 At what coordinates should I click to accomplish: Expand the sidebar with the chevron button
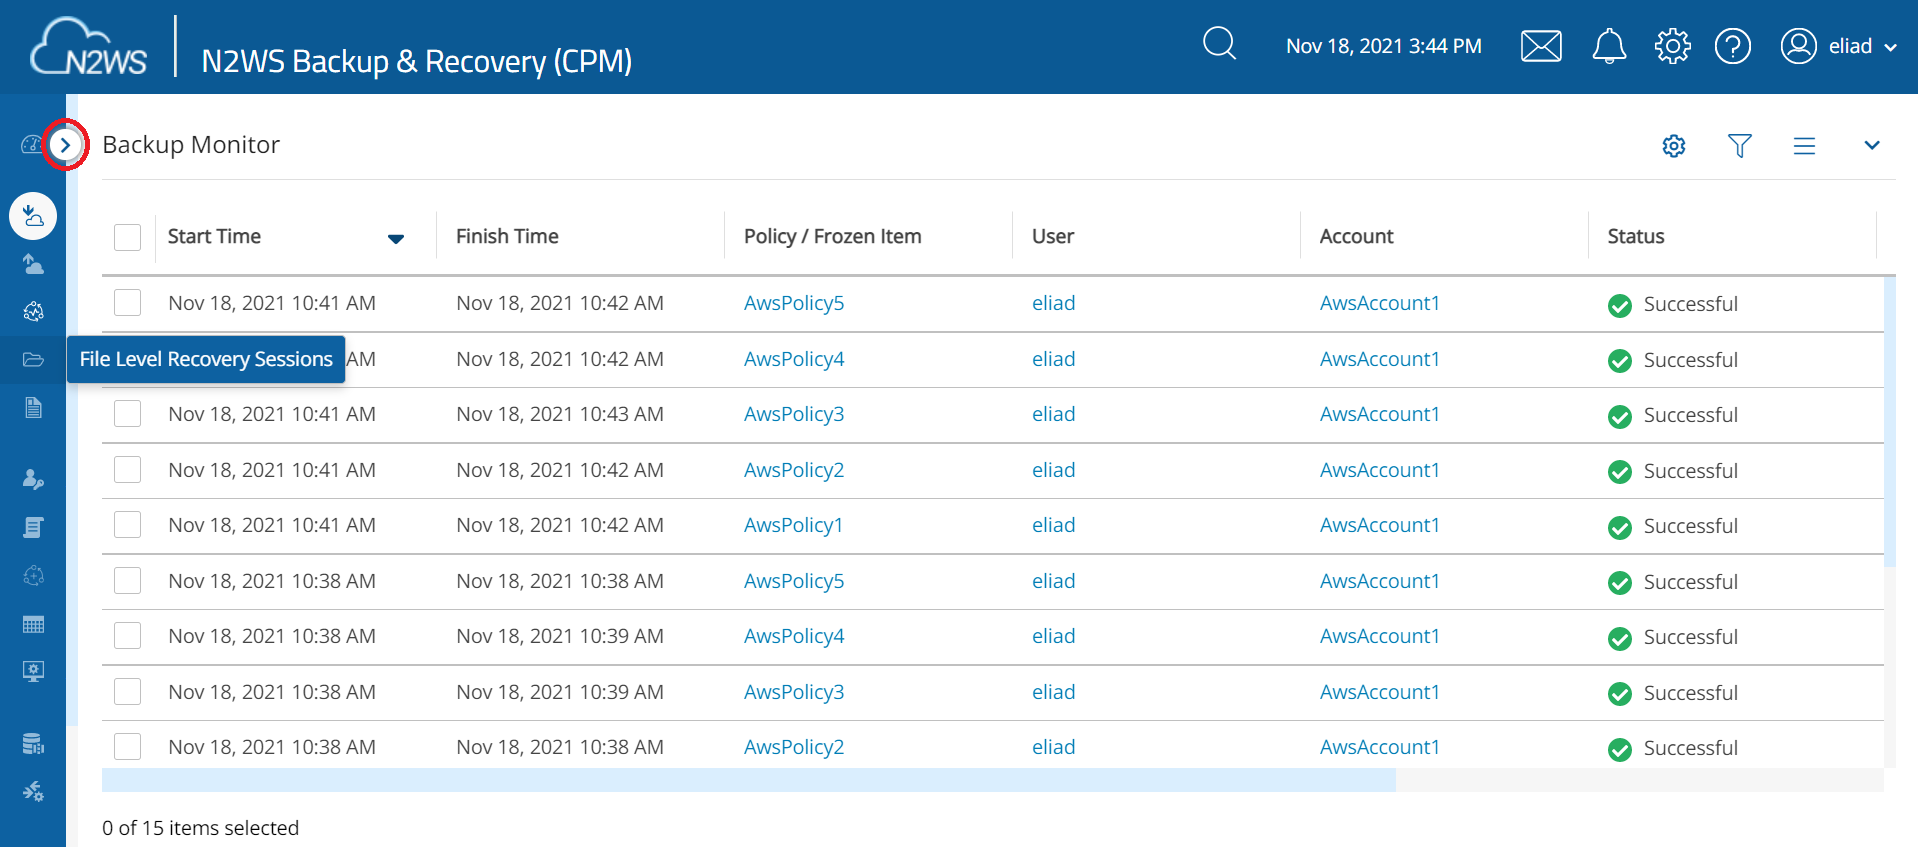(65, 145)
